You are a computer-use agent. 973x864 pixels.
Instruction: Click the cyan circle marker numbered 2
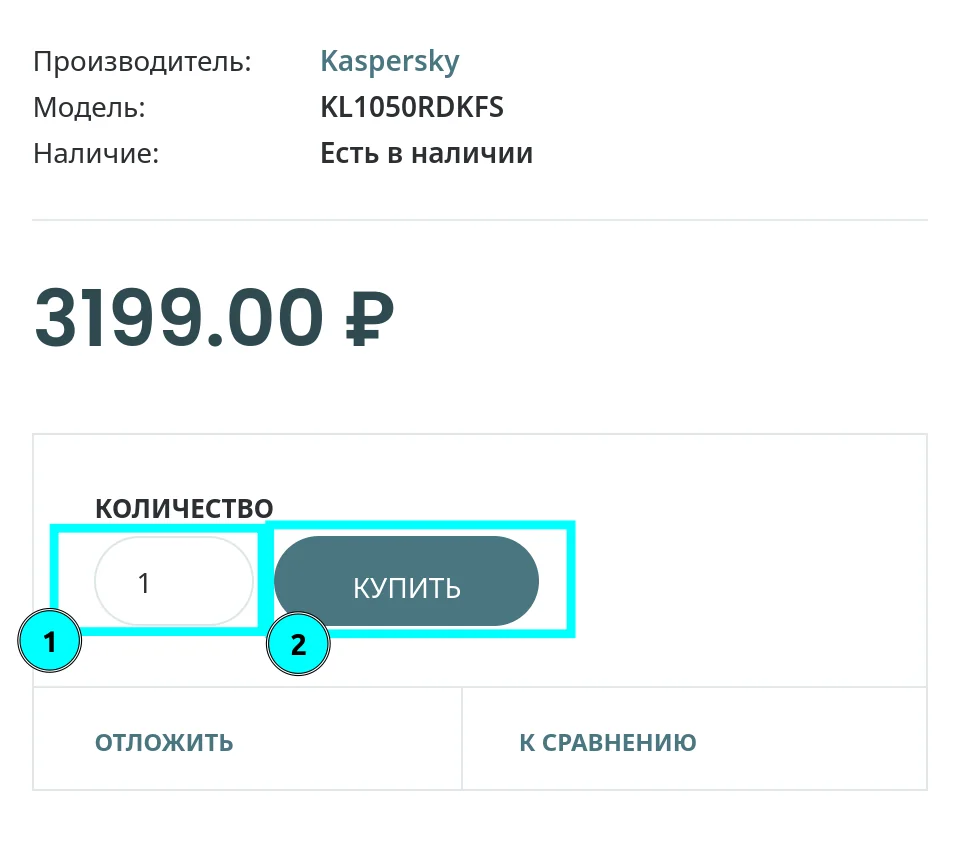[x=298, y=645]
